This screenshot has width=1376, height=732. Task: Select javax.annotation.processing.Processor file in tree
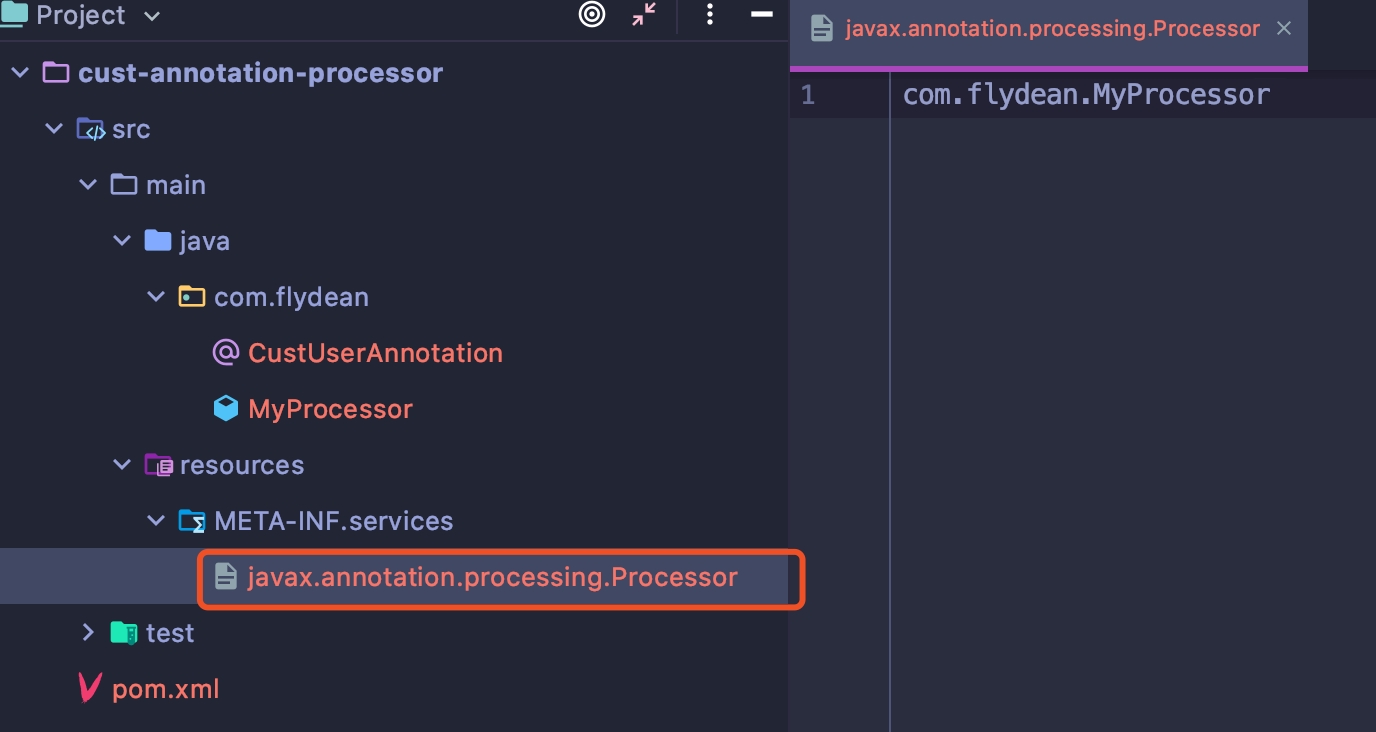(x=492, y=577)
